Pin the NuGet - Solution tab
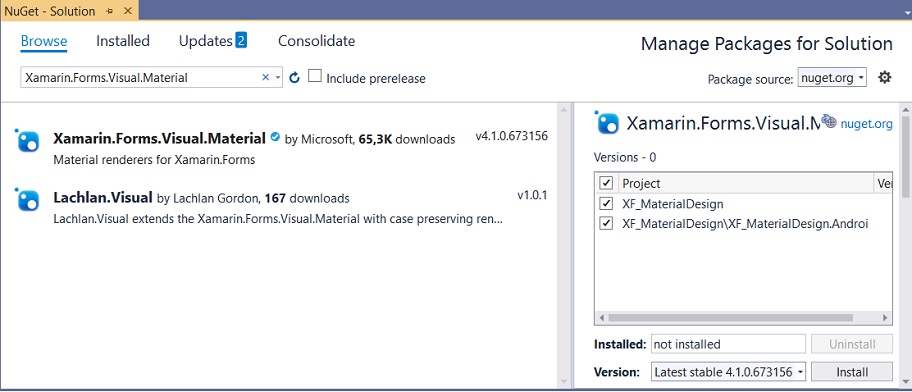This screenshot has width=912, height=392. tap(110, 10)
